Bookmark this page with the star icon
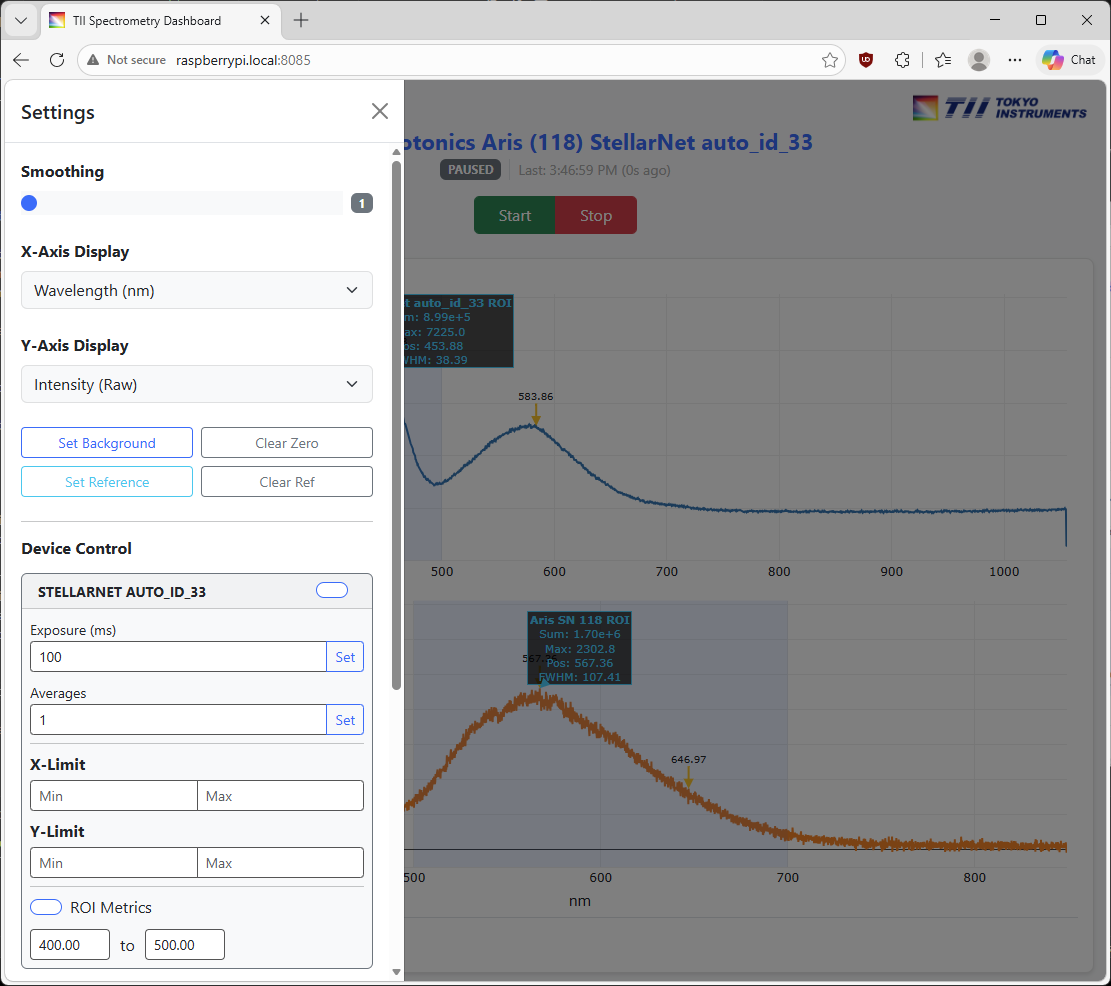The width and height of the screenshot is (1111, 986). pos(829,60)
